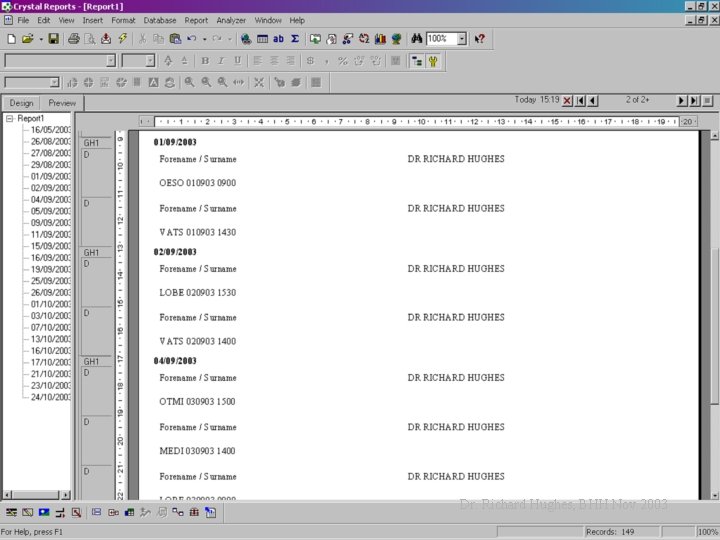Toggle the group tree icon
Viewport: 720px width, 540px height.
point(416,61)
